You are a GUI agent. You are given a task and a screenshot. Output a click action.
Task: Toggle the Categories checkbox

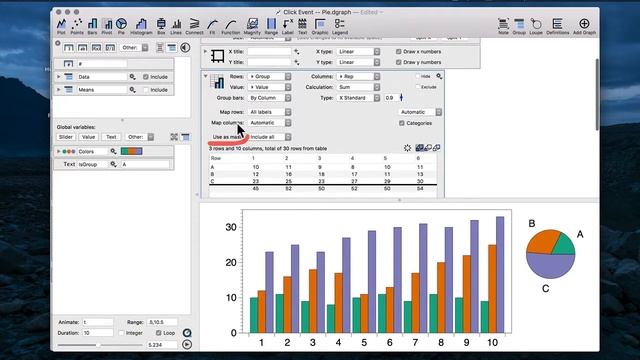tap(402, 123)
